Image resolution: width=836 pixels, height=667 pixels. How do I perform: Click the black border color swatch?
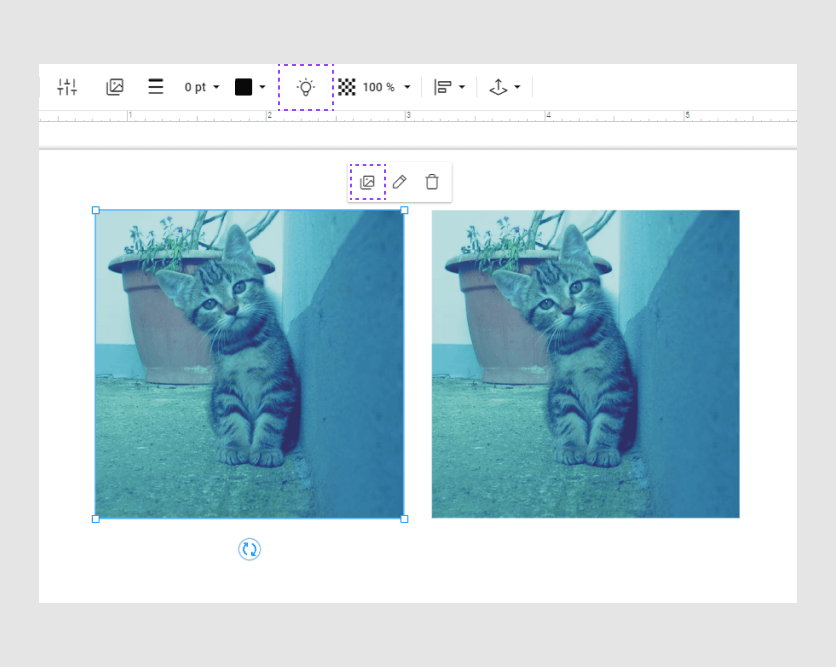(x=241, y=87)
